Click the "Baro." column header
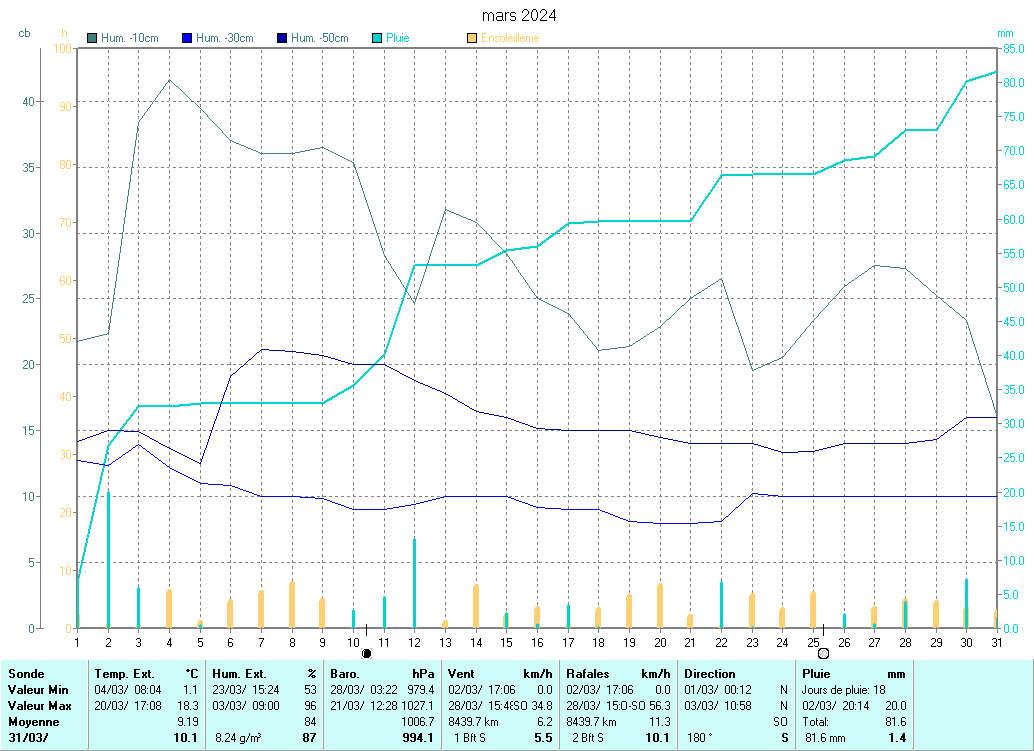The width and height of the screenshot is (1034, 751). [x=345, y=674]
